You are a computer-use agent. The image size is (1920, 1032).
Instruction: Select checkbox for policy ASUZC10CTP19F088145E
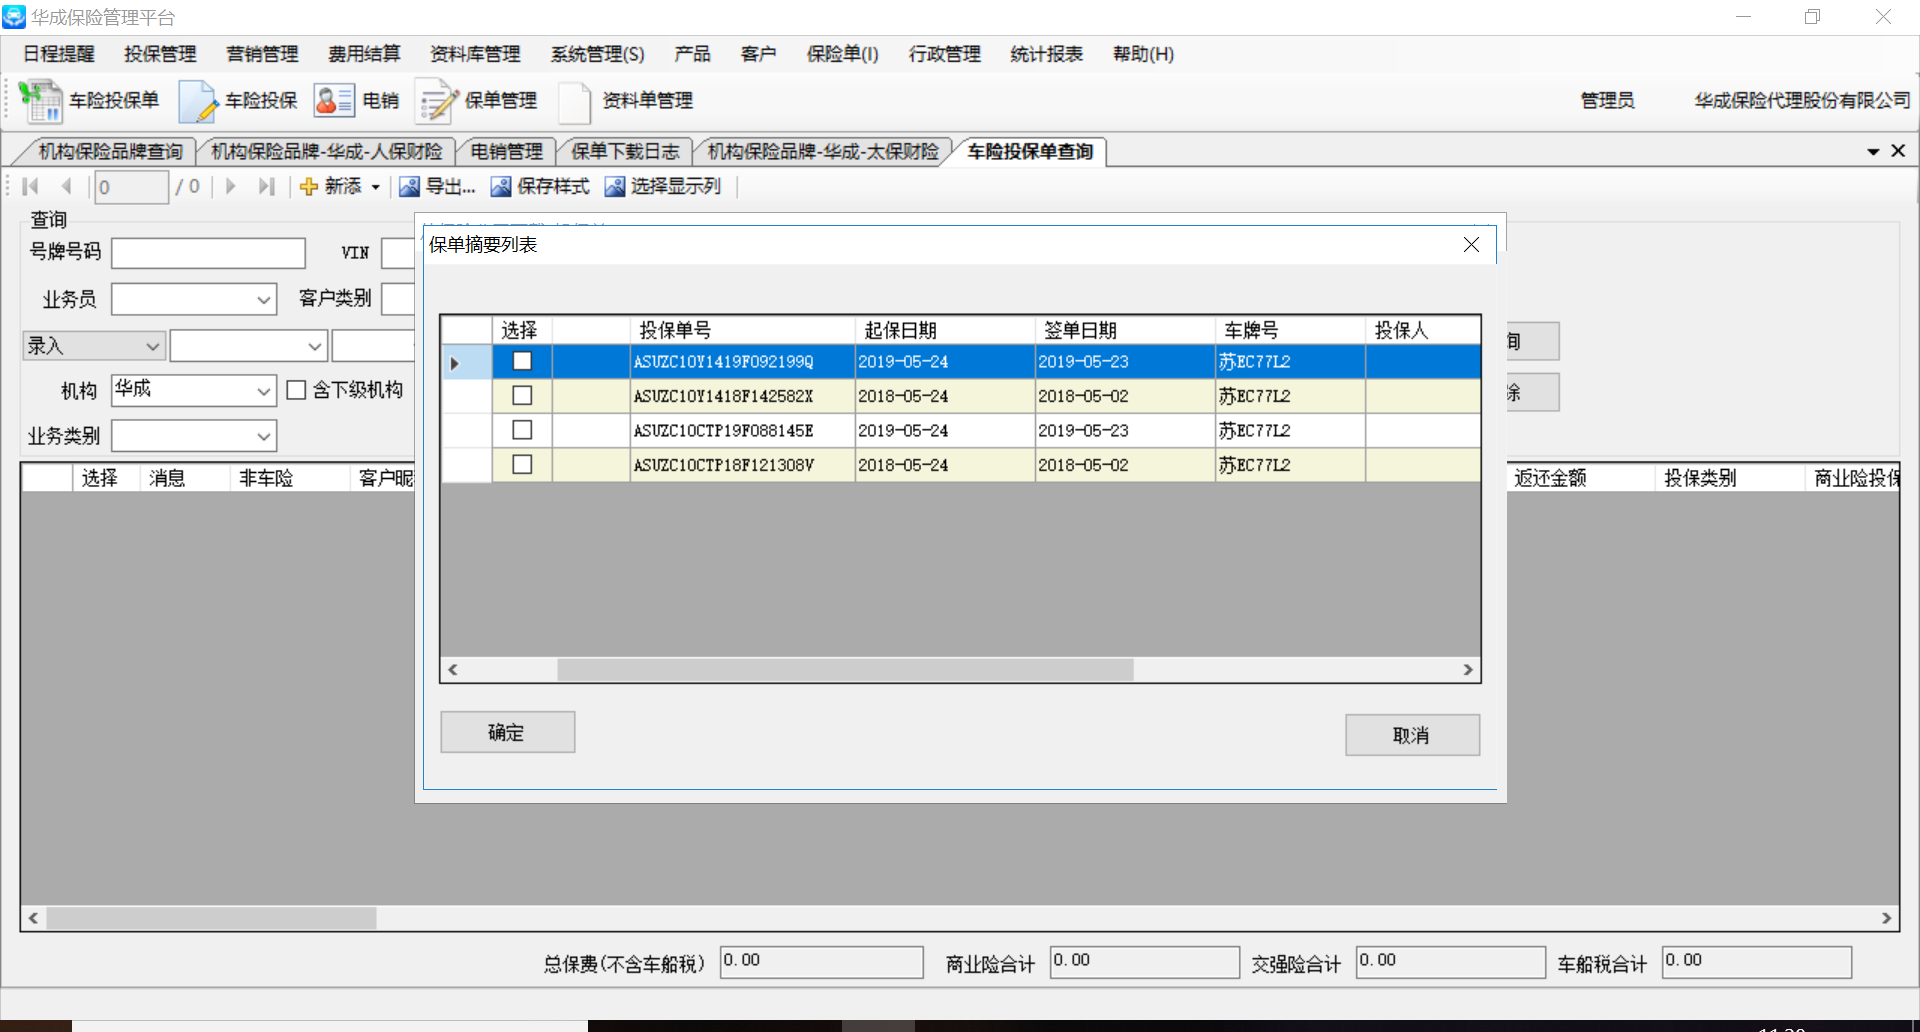(x=522, y=430)
